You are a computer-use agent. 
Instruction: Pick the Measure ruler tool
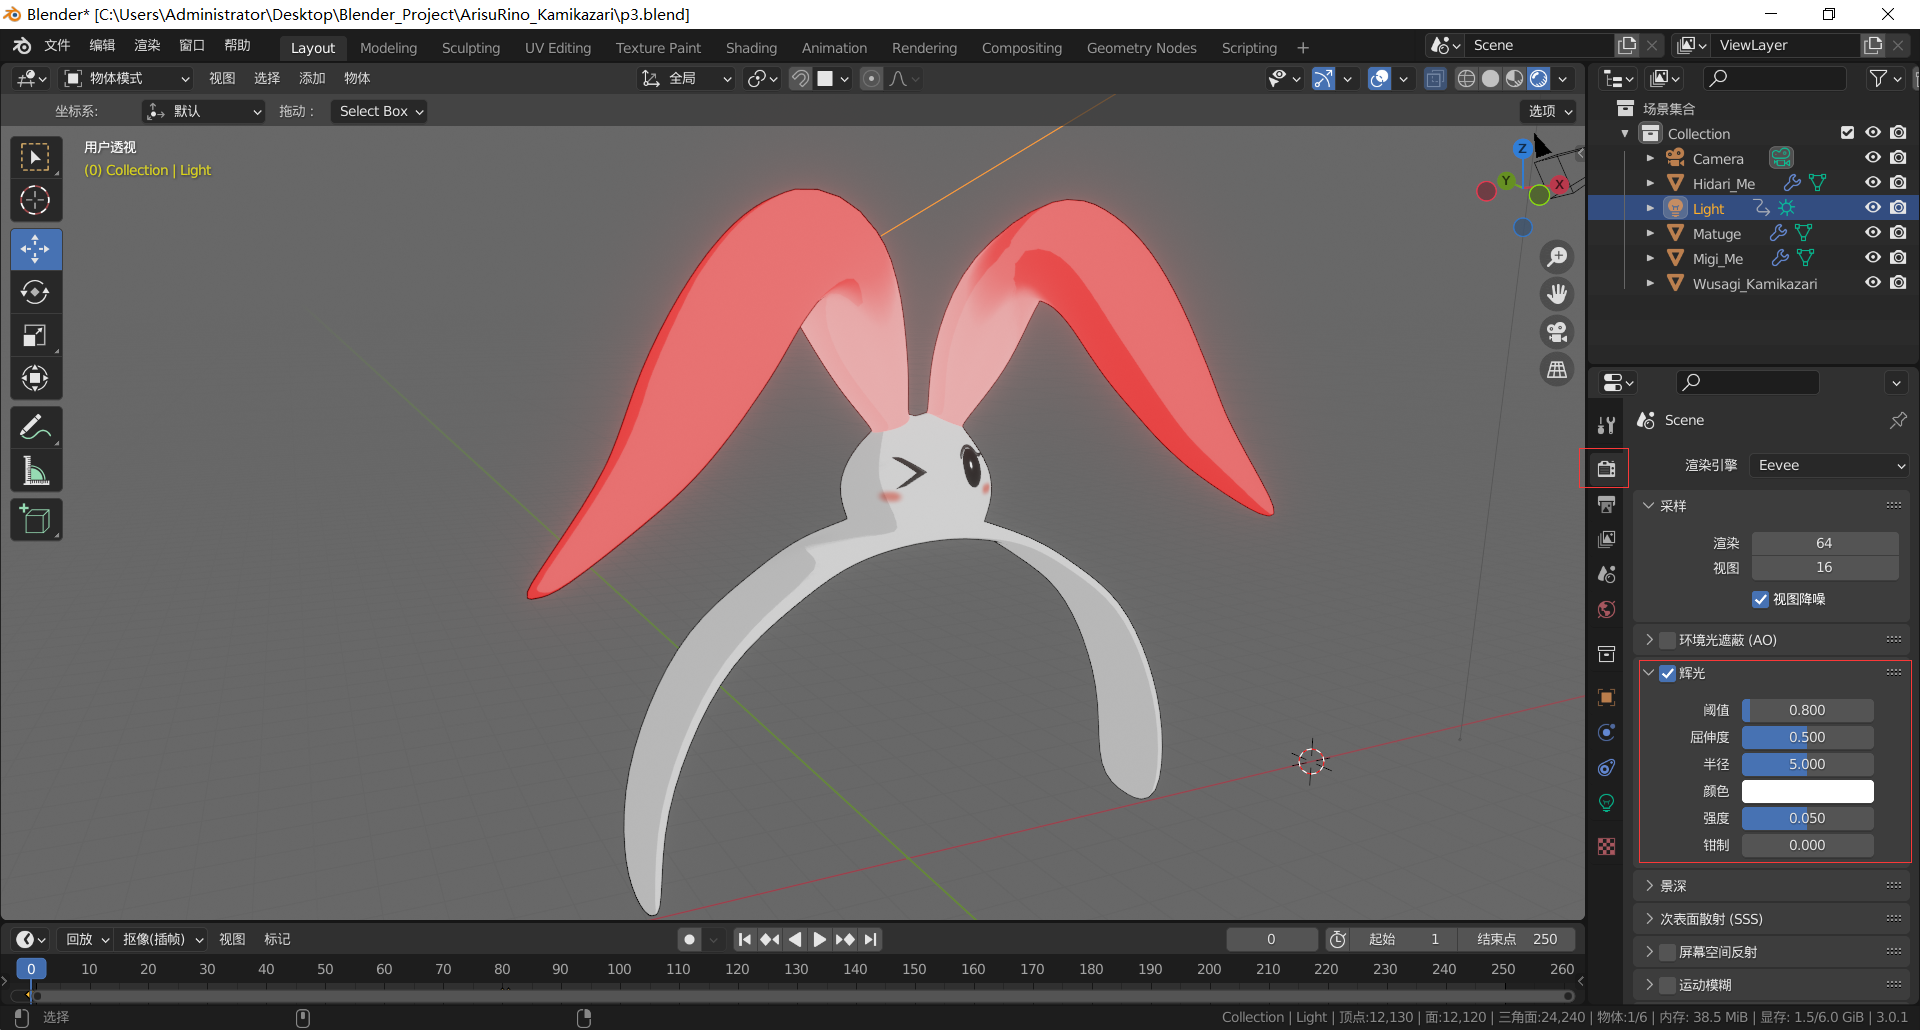click(x=36, y=470)
